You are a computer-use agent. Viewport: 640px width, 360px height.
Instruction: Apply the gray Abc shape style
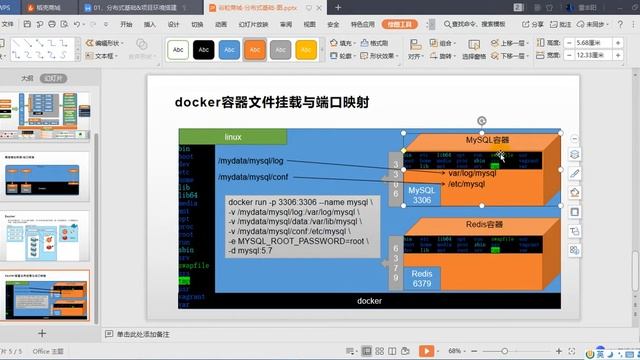click(x=280, y=50)
